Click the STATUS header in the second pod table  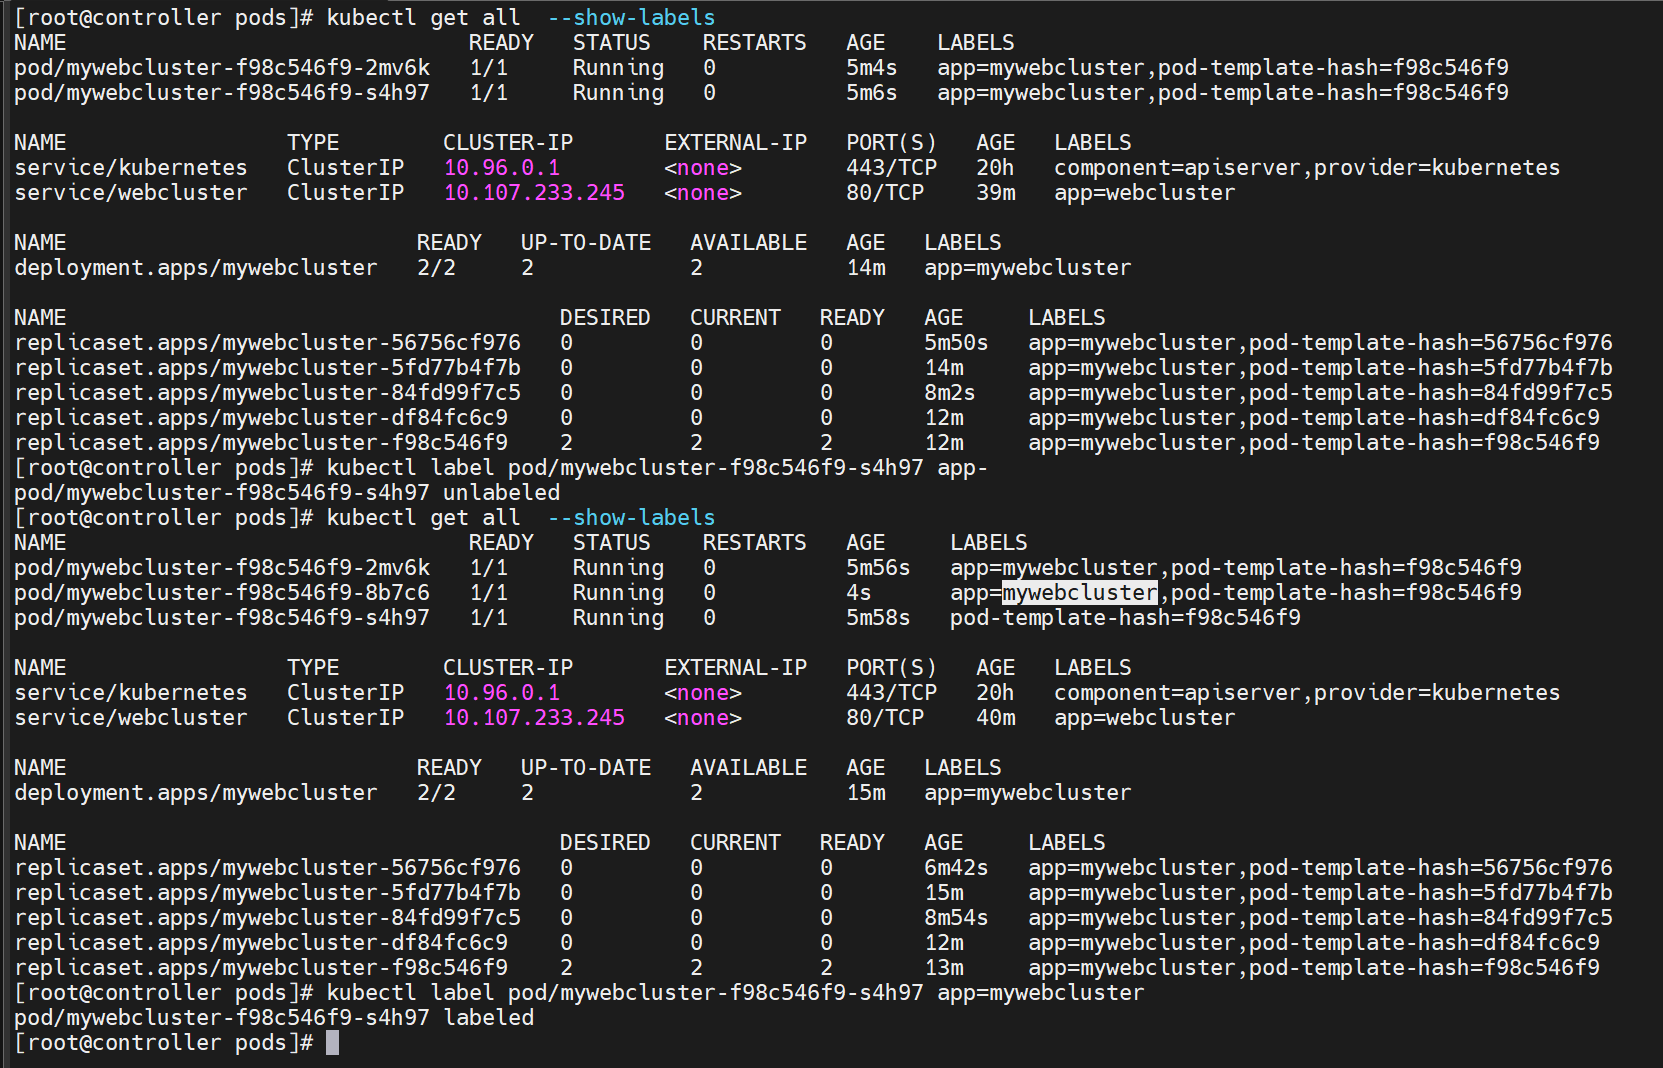tap(612, 543)
